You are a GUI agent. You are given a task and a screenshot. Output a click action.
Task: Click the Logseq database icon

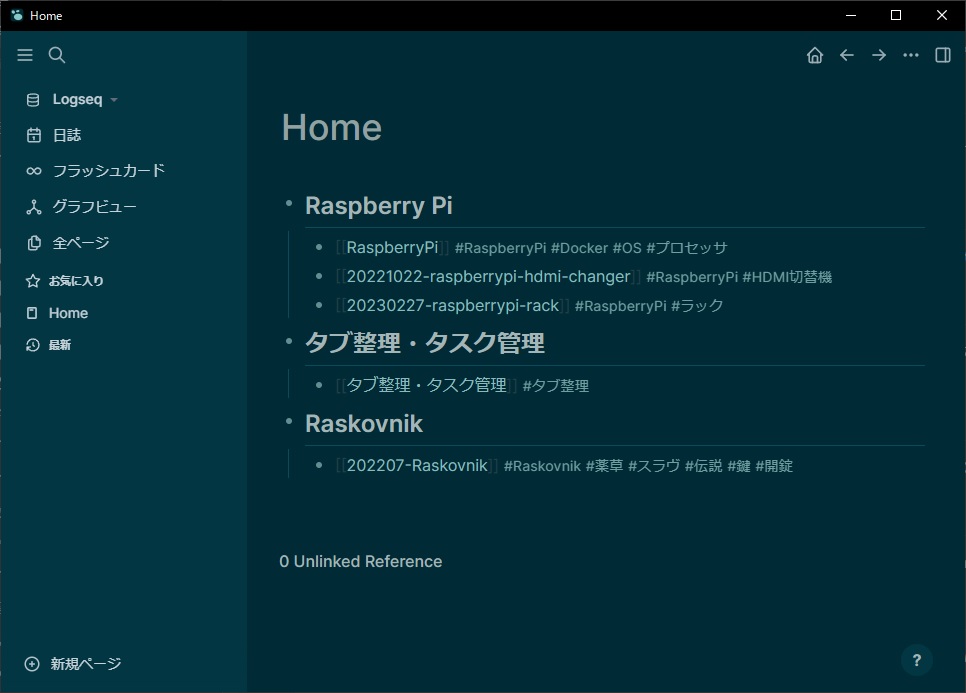33,100
